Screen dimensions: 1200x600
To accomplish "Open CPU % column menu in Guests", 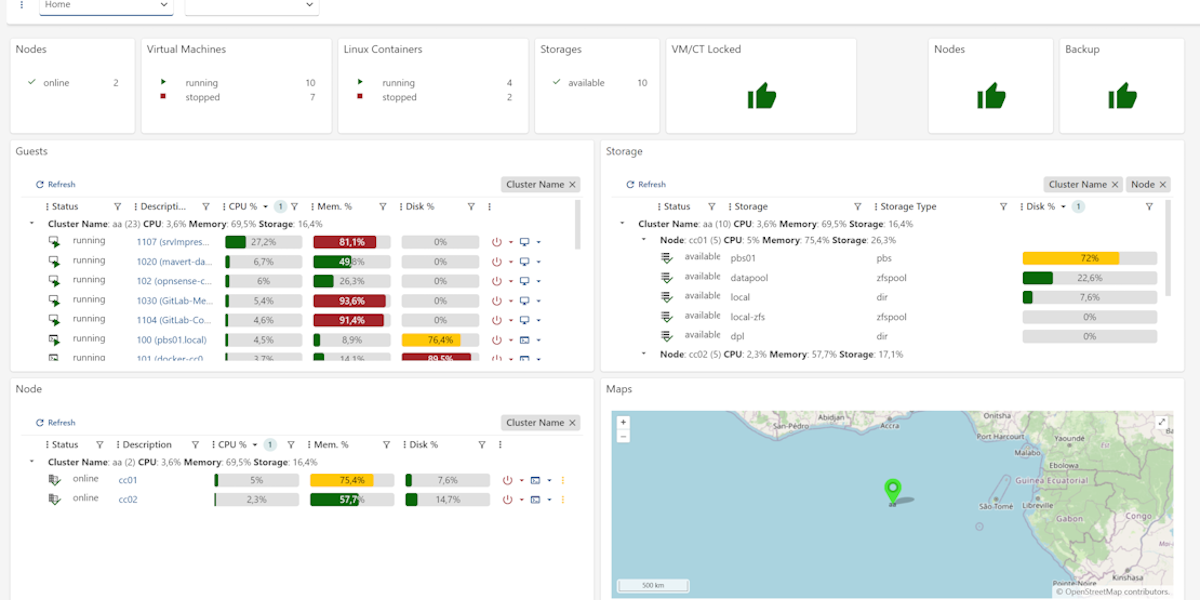I will [x=223, y=207].
